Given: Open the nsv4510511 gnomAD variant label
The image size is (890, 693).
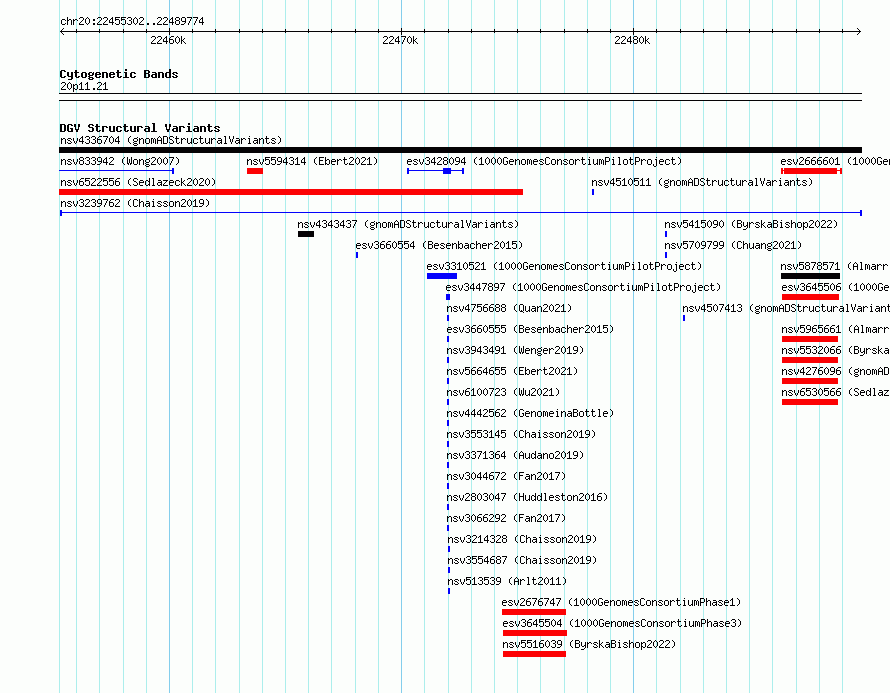Looking at the screenshot, I should (x=702, y=182).
